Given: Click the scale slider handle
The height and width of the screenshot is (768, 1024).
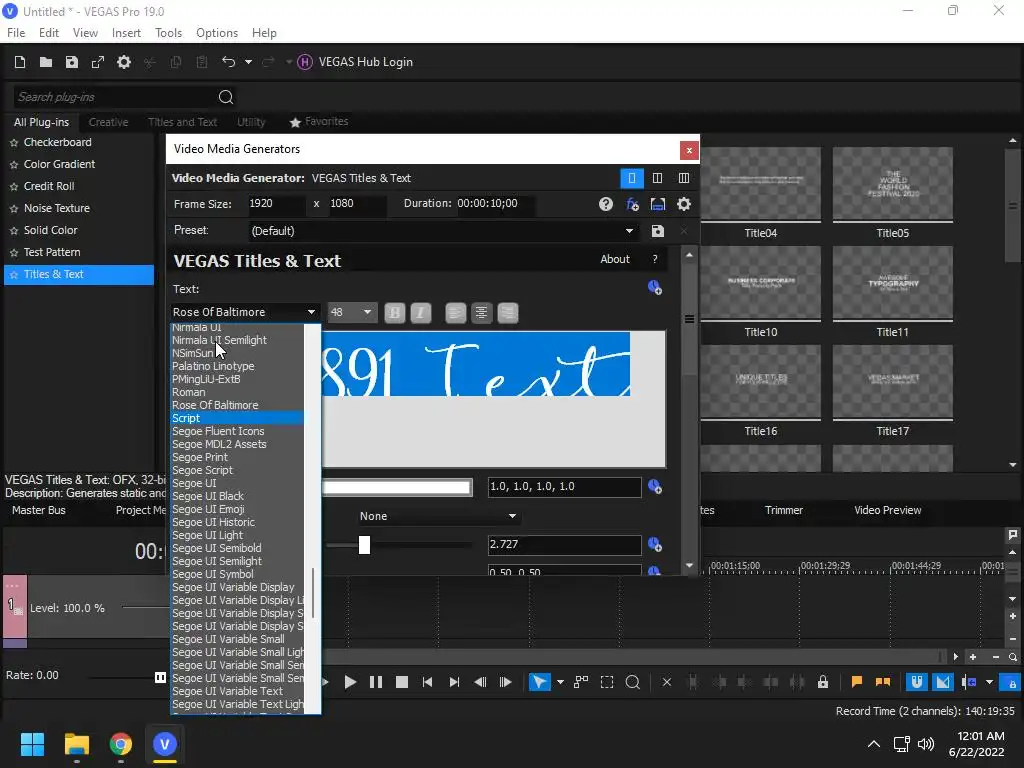Looking at the screenshot, I should point(364,545).
